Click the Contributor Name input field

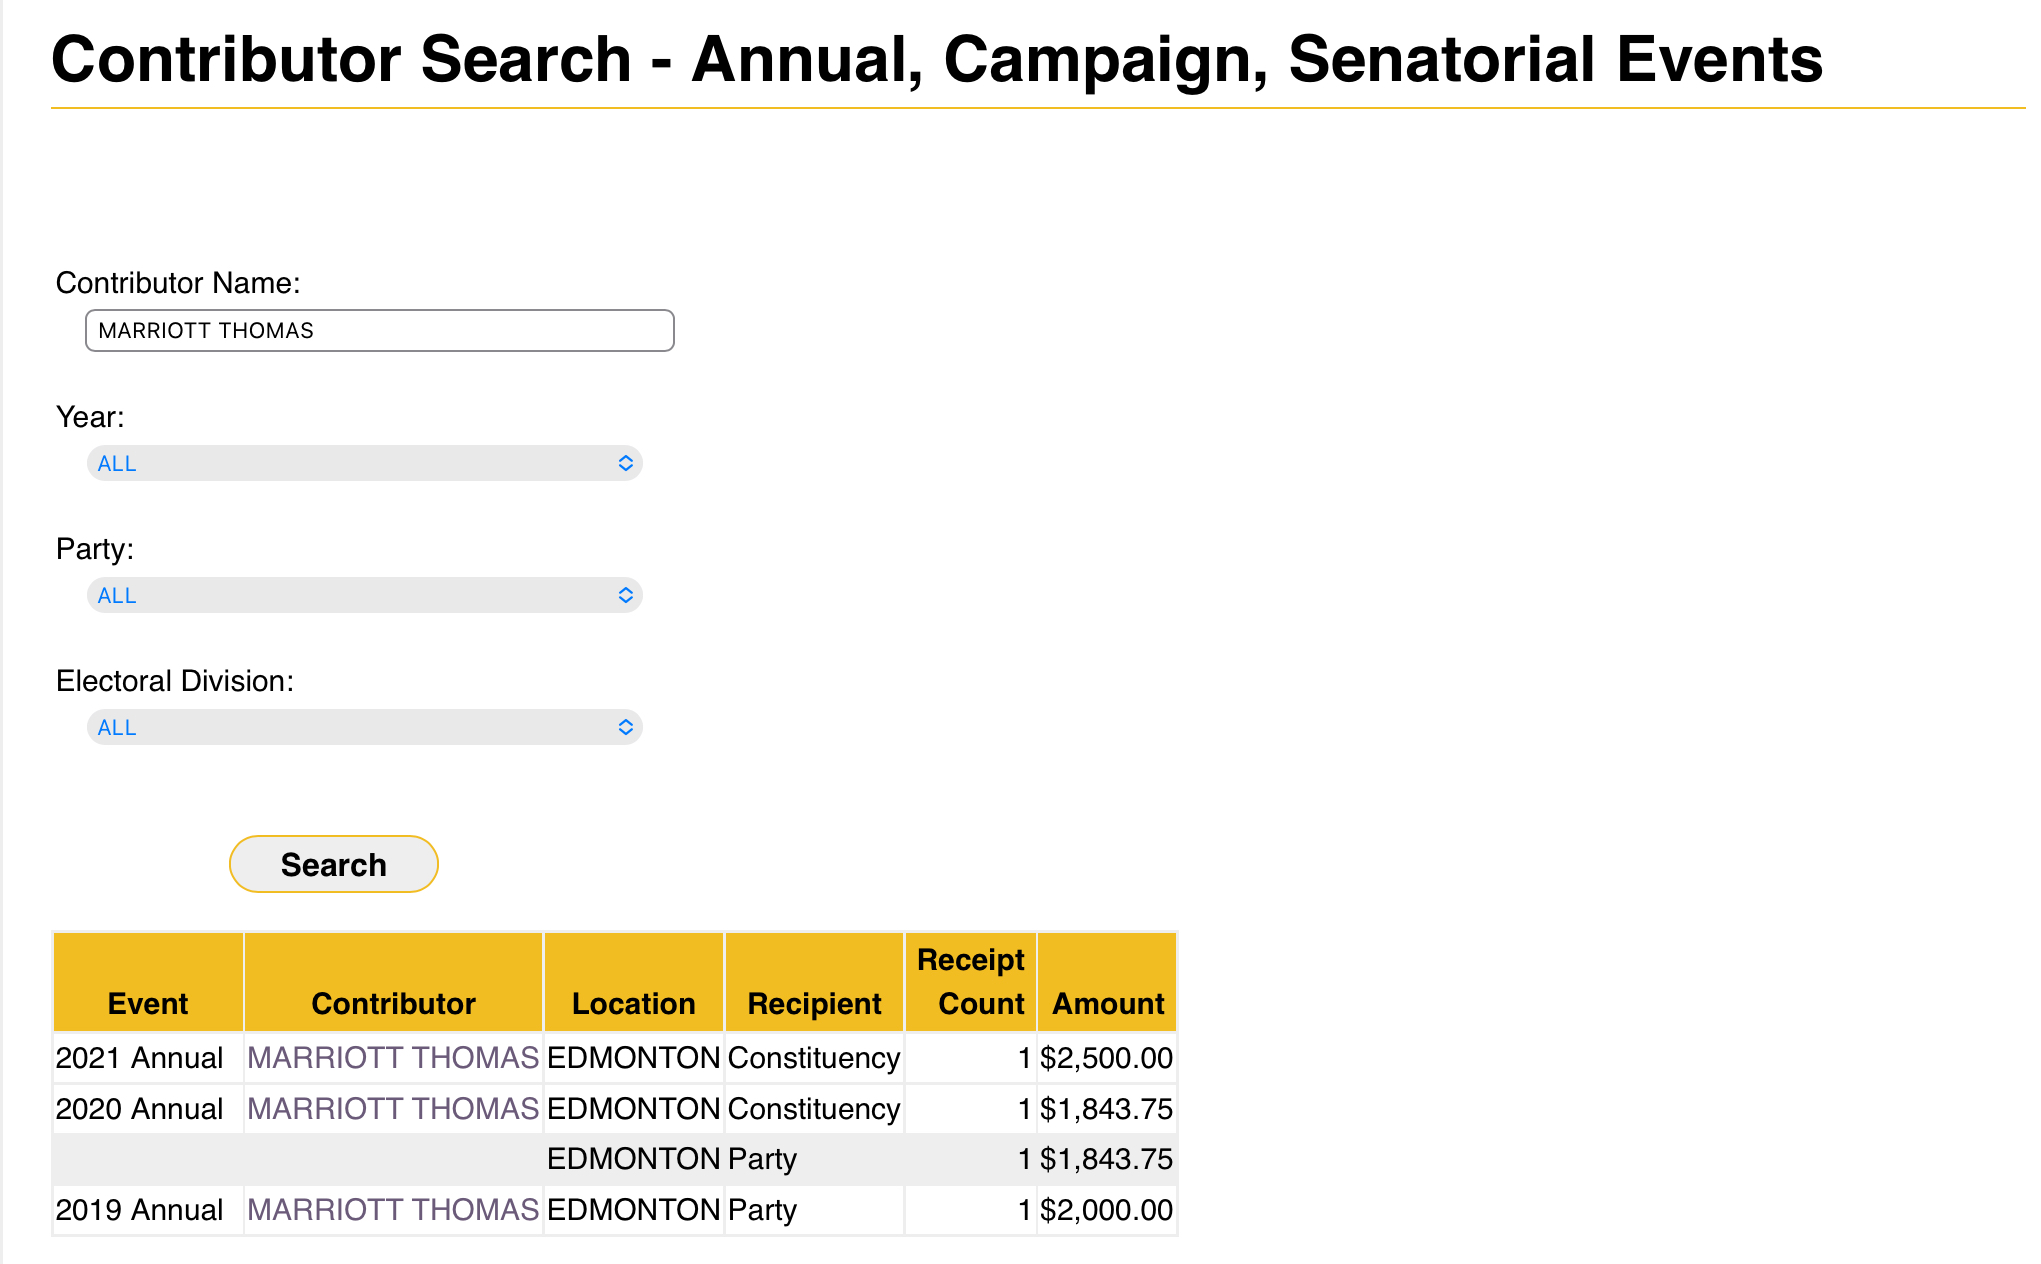[379, 331]
